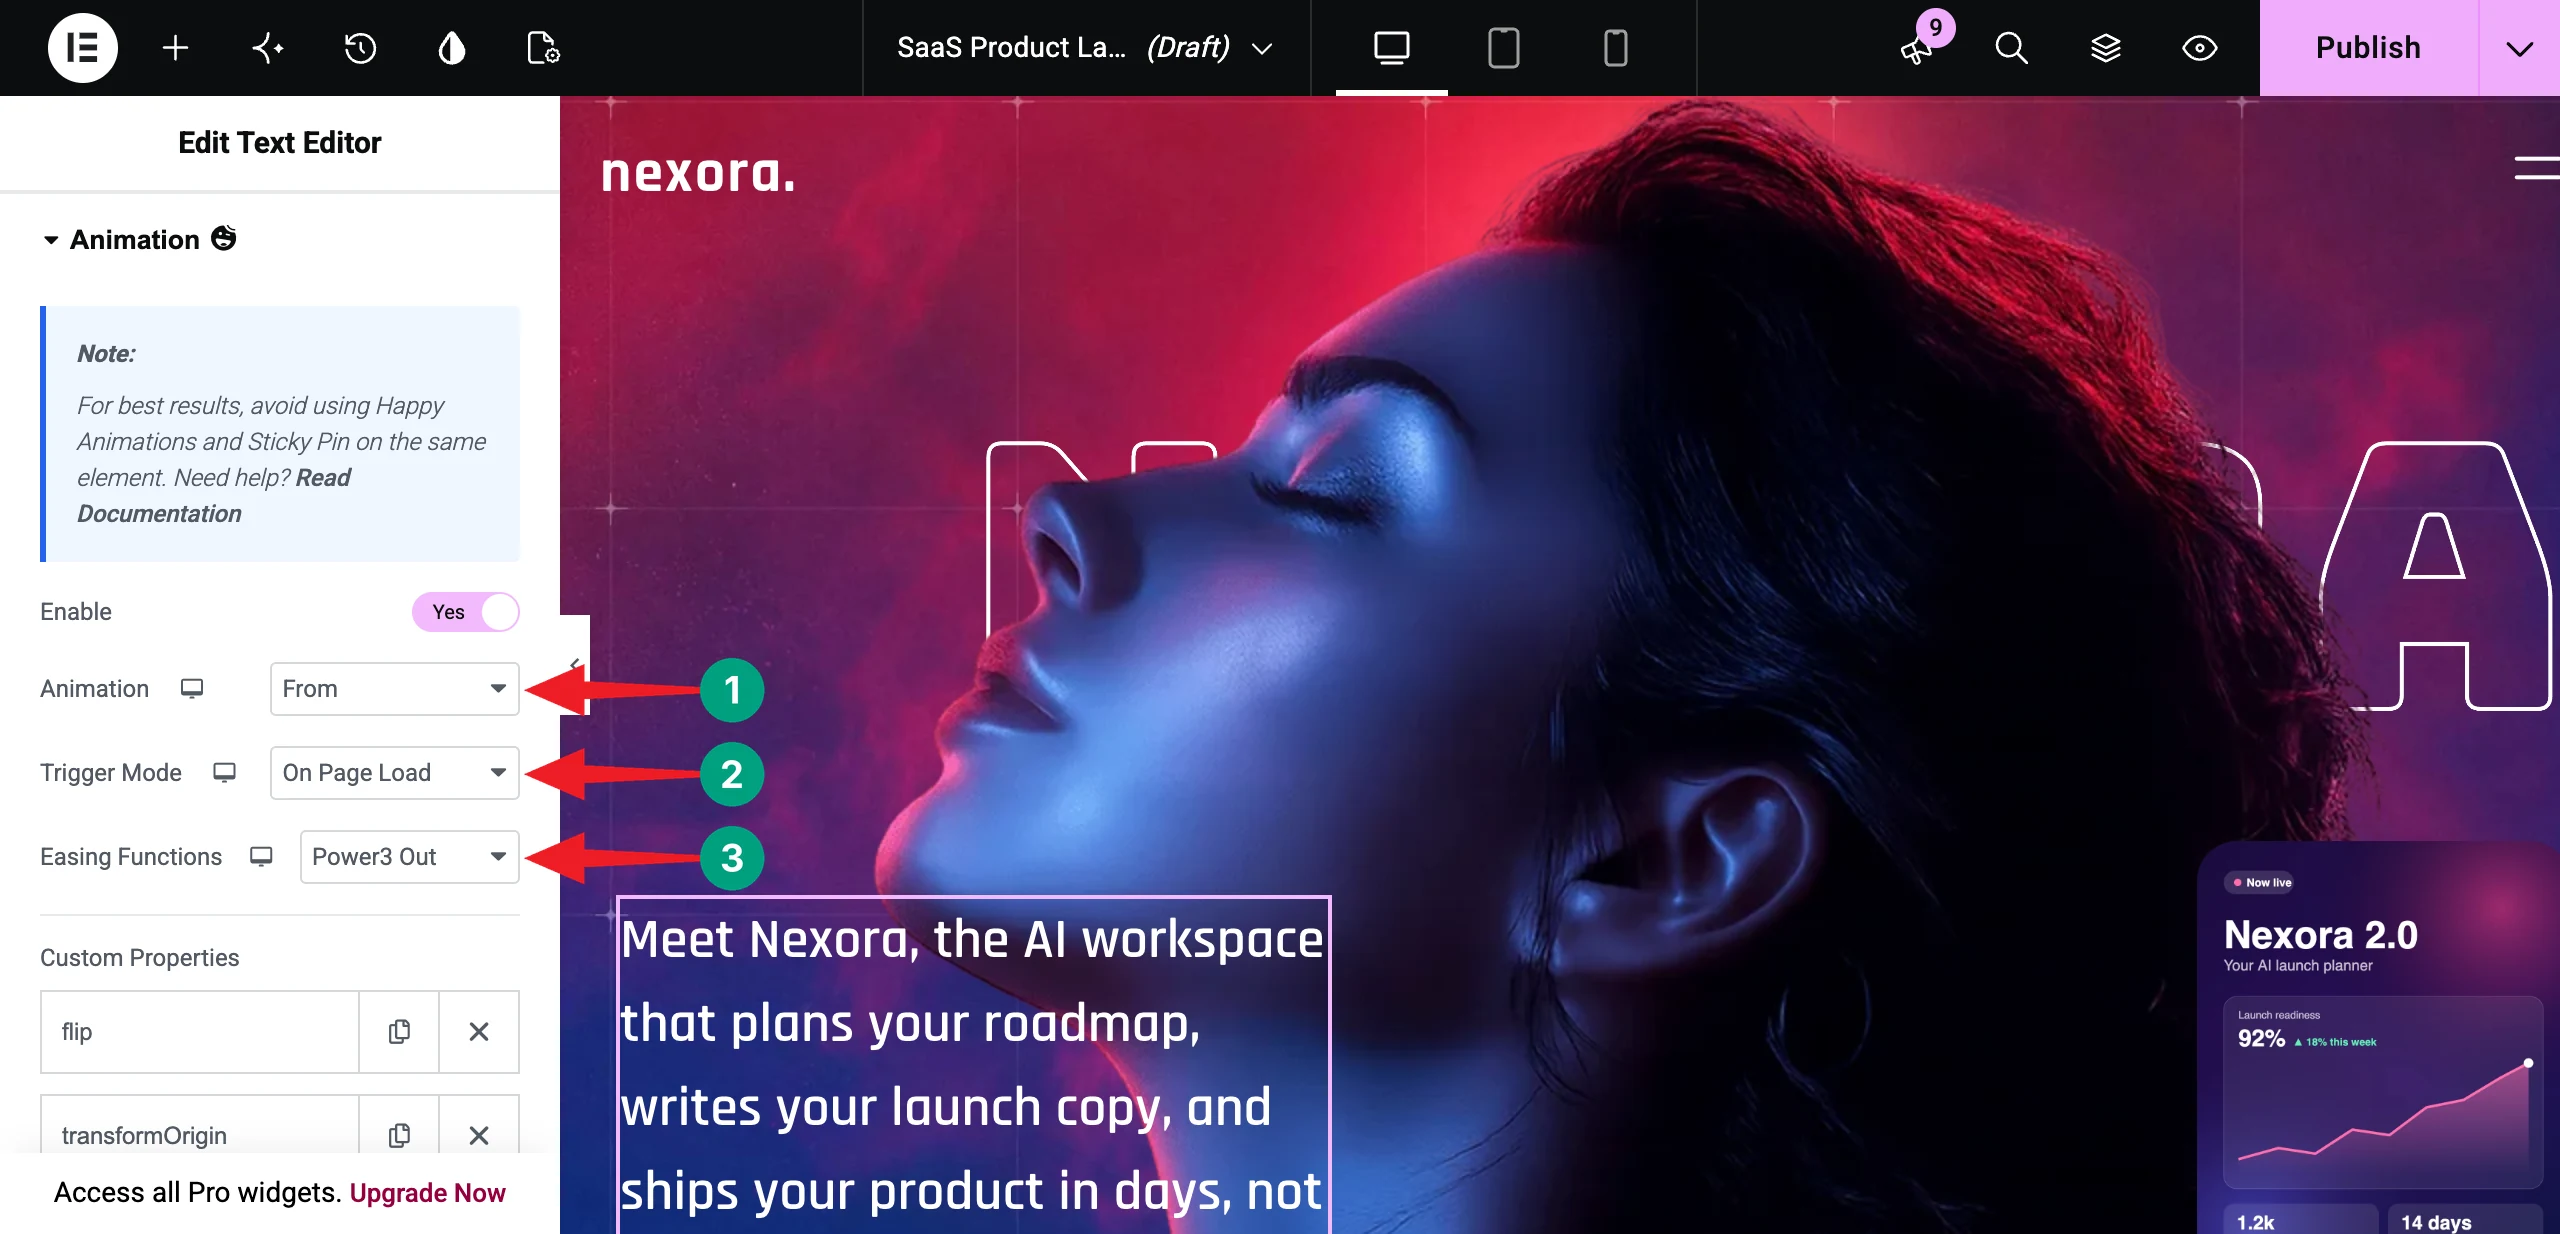Preview changes with the eye icon
2560x1234 pixels.
[x=2199, y=47]
